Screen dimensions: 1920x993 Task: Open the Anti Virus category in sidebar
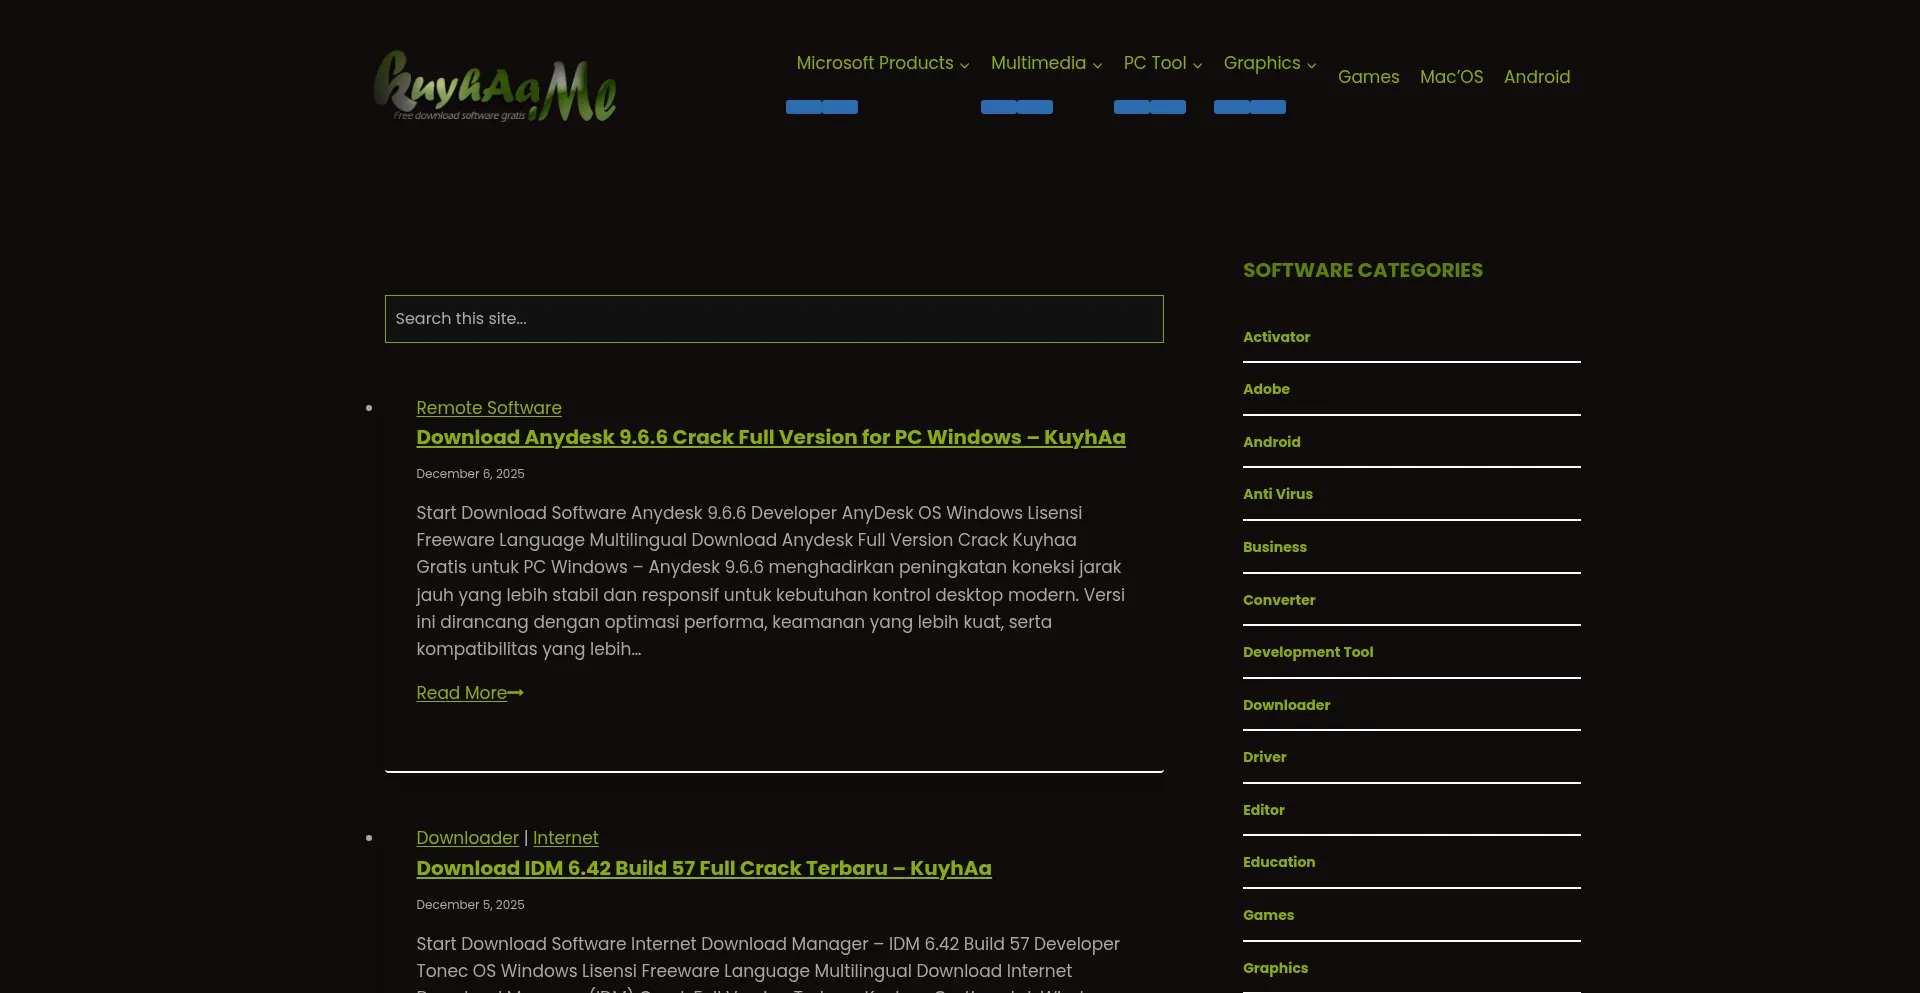pos(1277,494)
